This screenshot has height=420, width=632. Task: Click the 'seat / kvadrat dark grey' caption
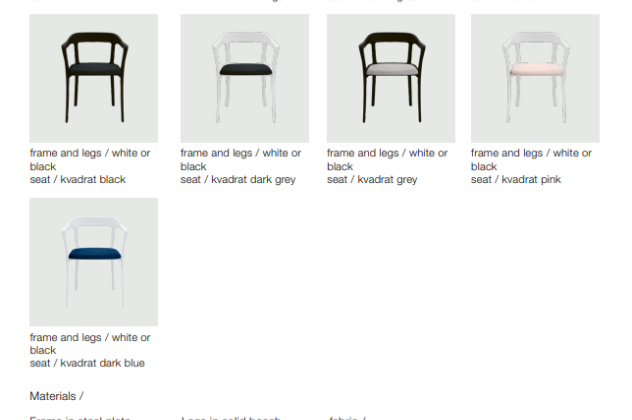point(238,179)
